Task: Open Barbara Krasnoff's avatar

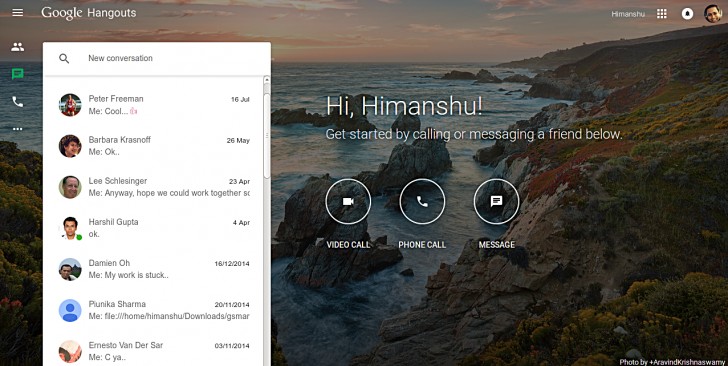Action: [x=70, y=146]
